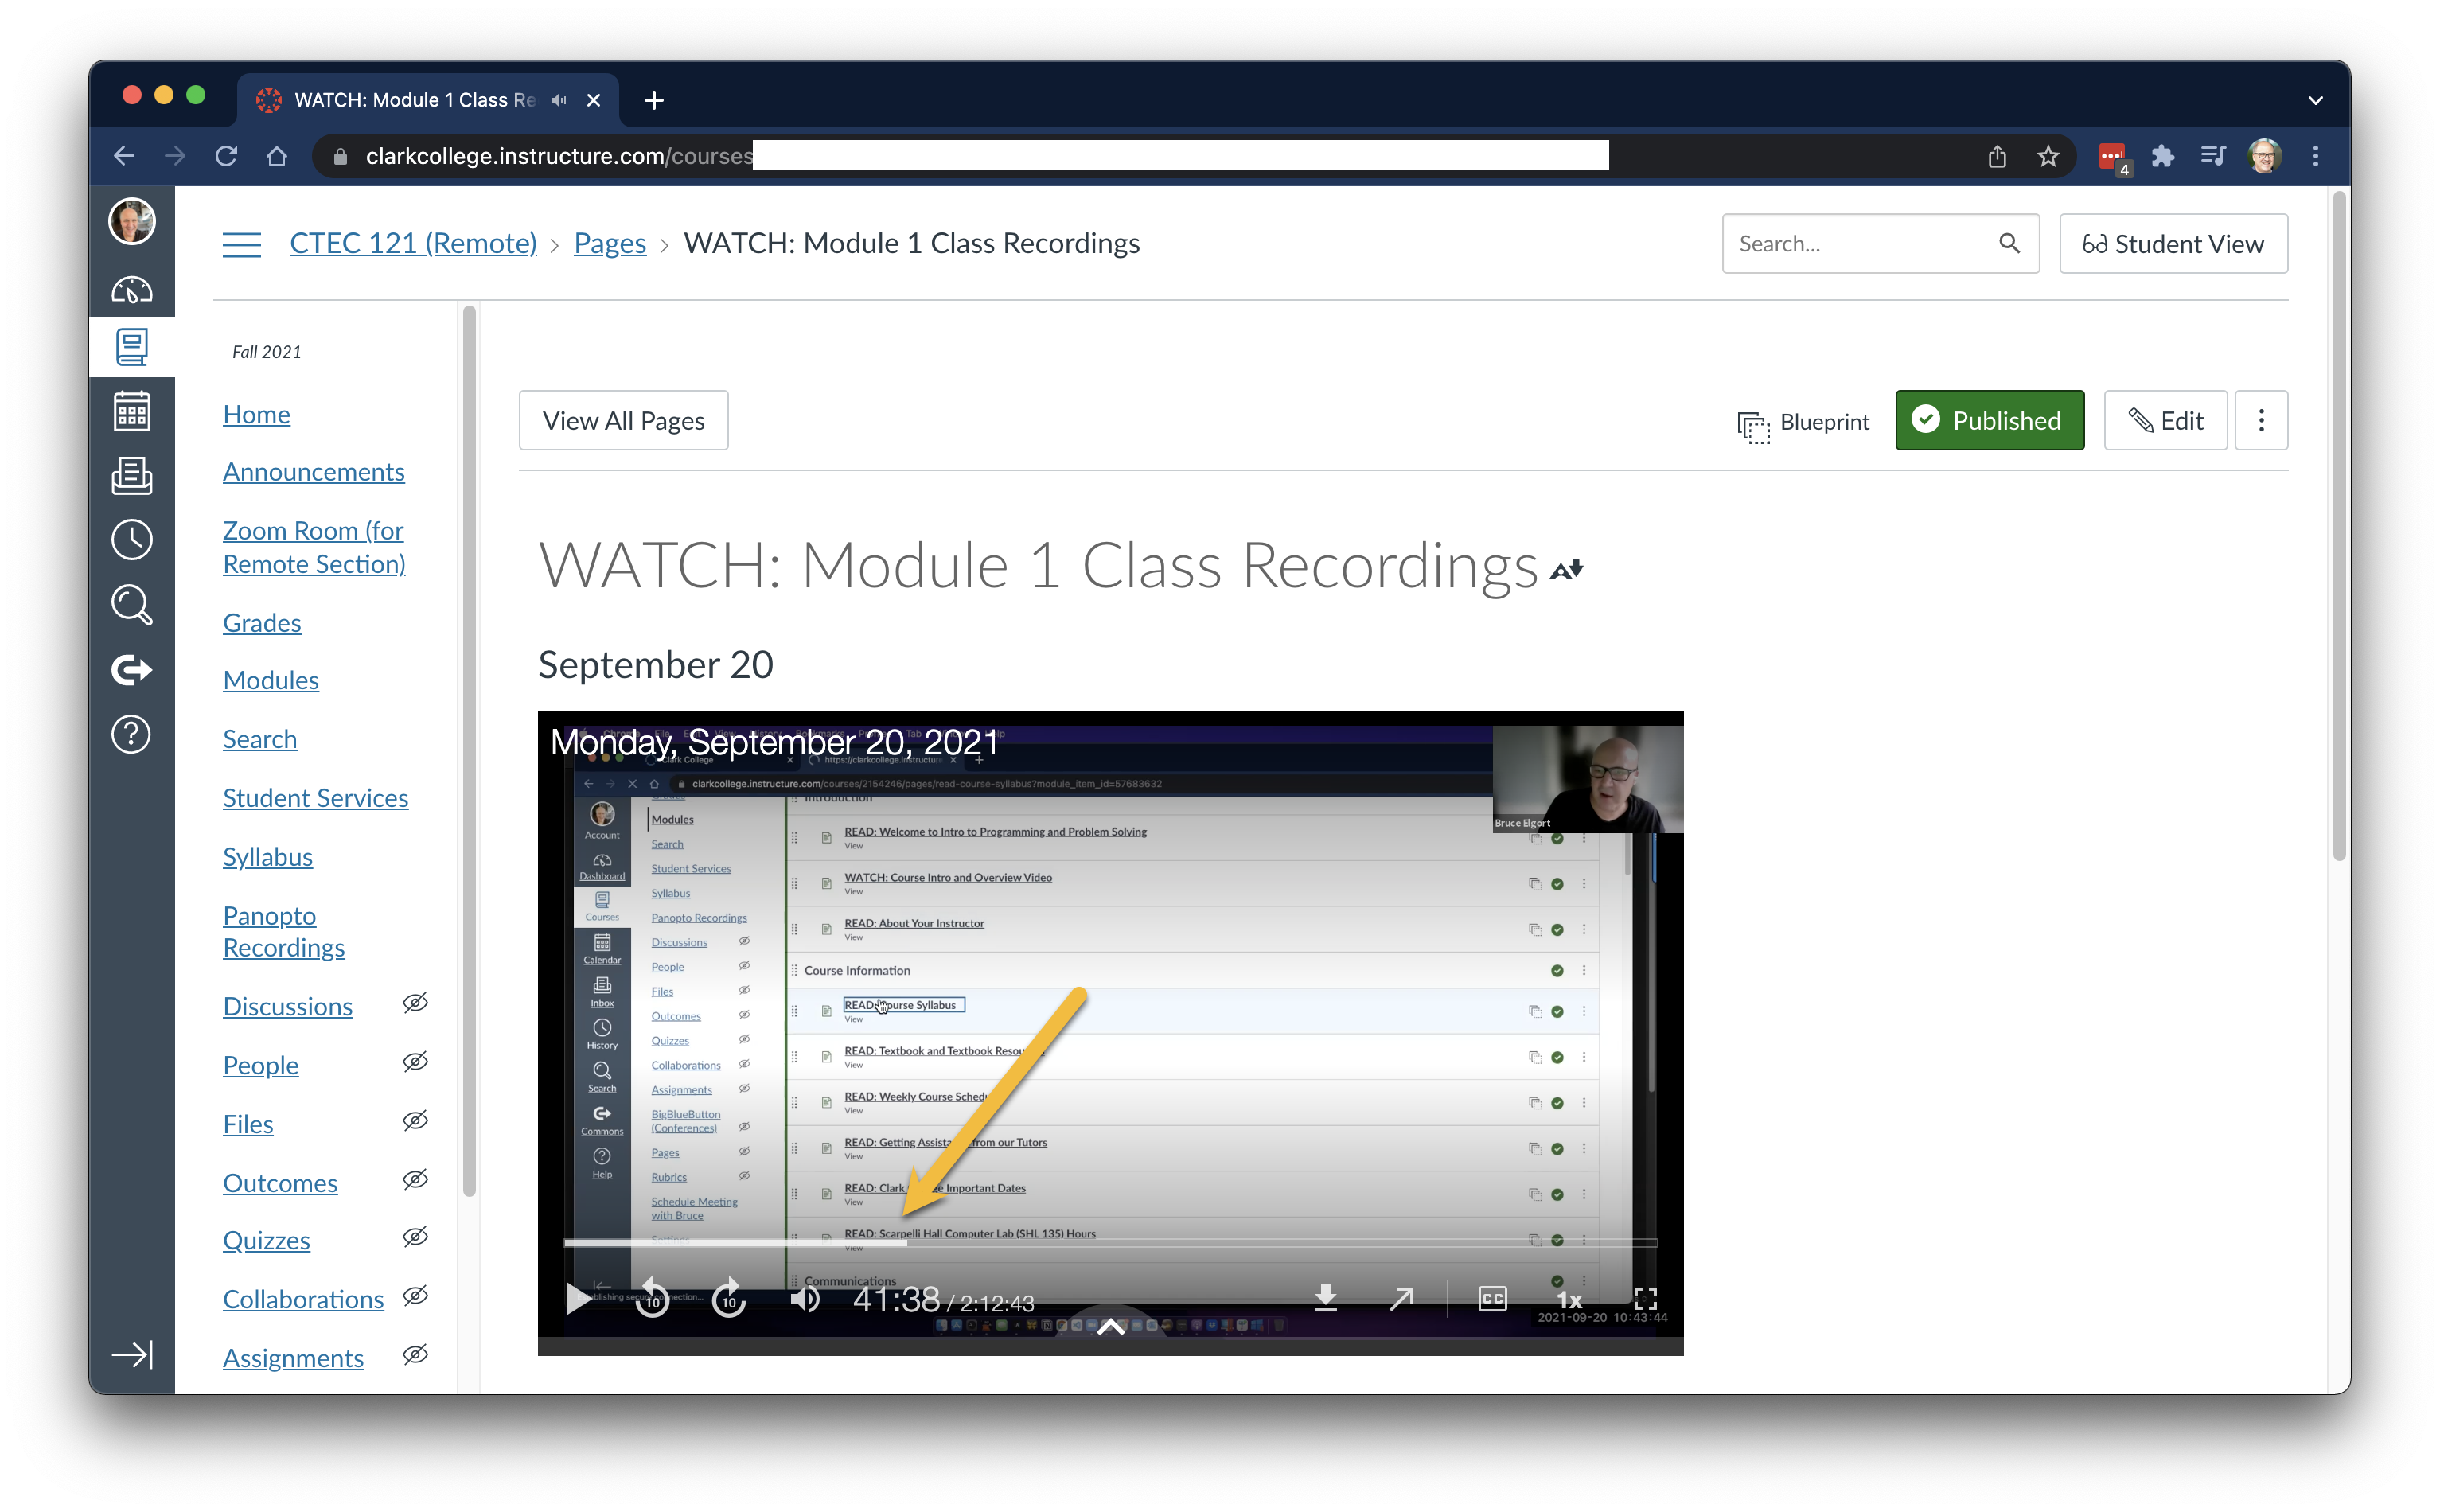Click the View All Pages button
The width and height of the screenshot is (2440, 1512).
pos(623,420)
